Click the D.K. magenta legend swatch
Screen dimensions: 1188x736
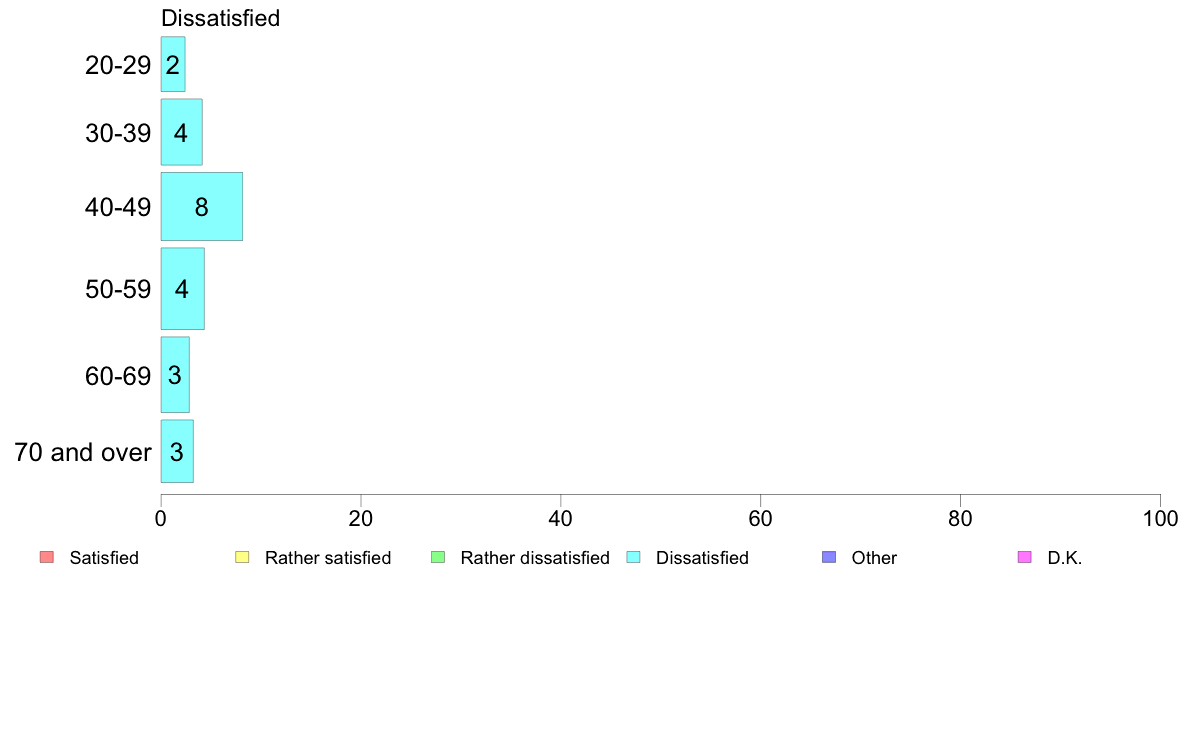pos(1024,557)
